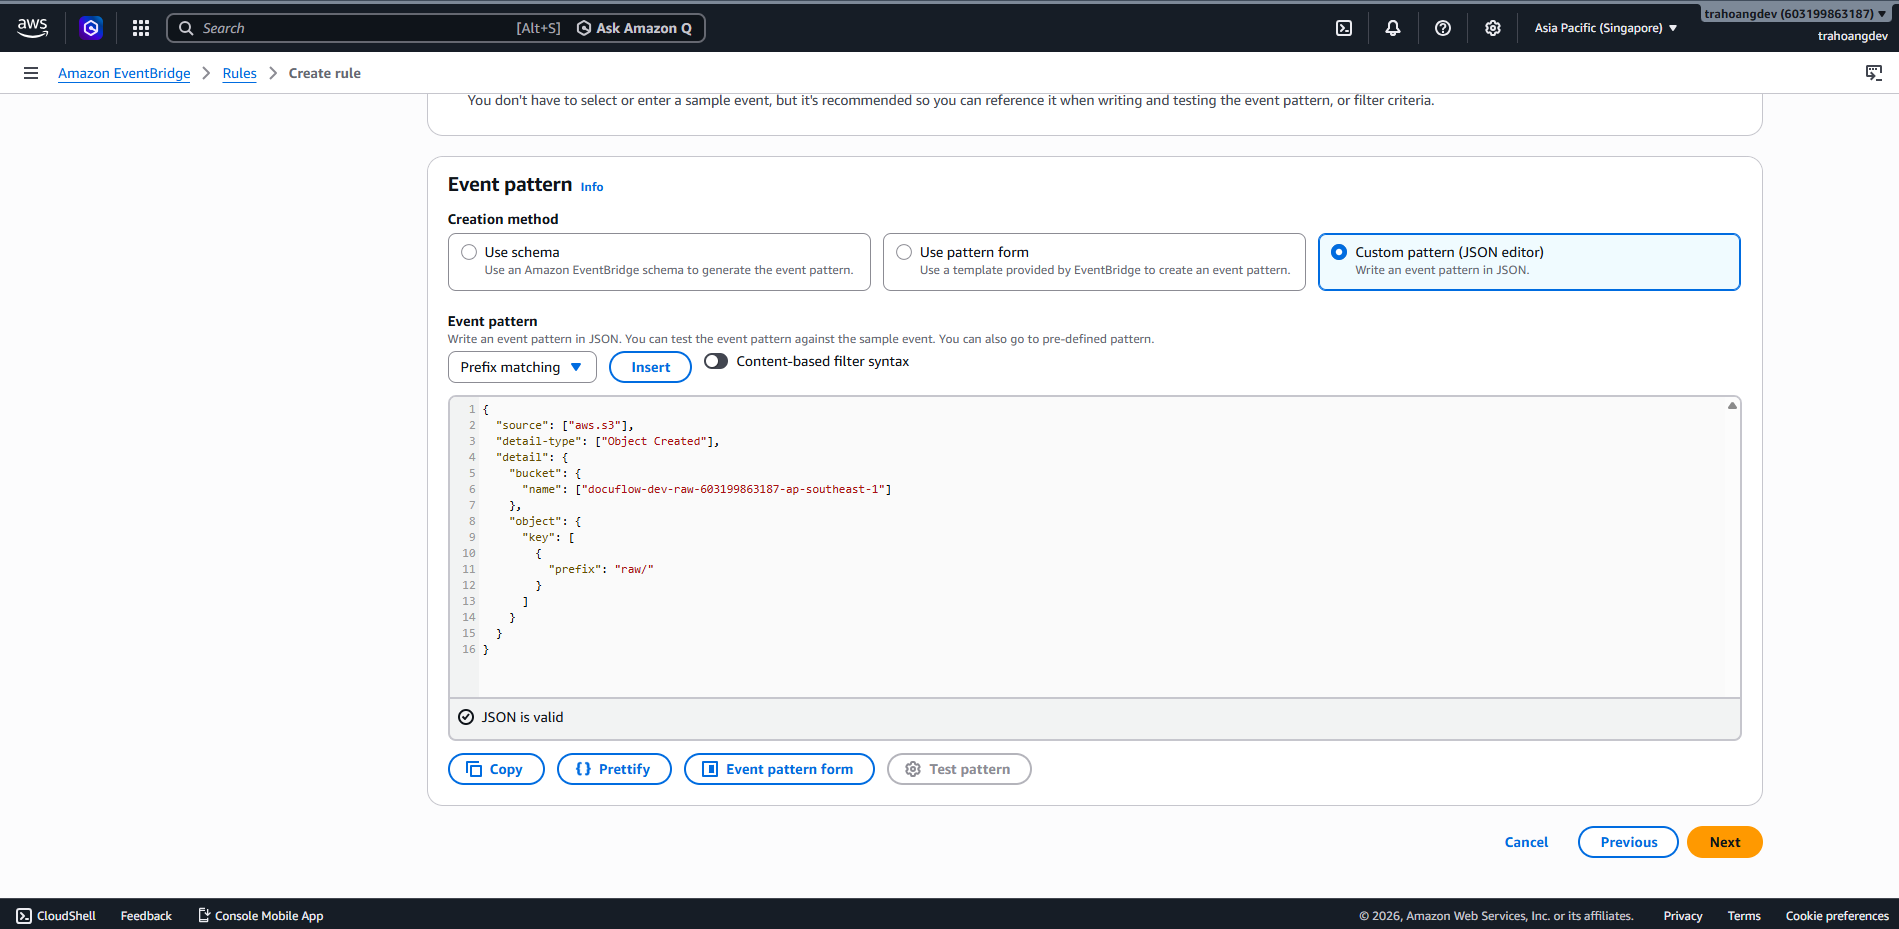Click inside the JSON event pattern editor
The image size is (1899, 929).
(1095, 547)
